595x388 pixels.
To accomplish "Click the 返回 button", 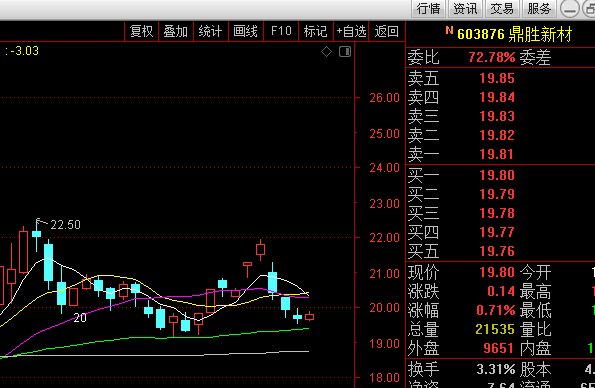I will click(x=386, y=31).
